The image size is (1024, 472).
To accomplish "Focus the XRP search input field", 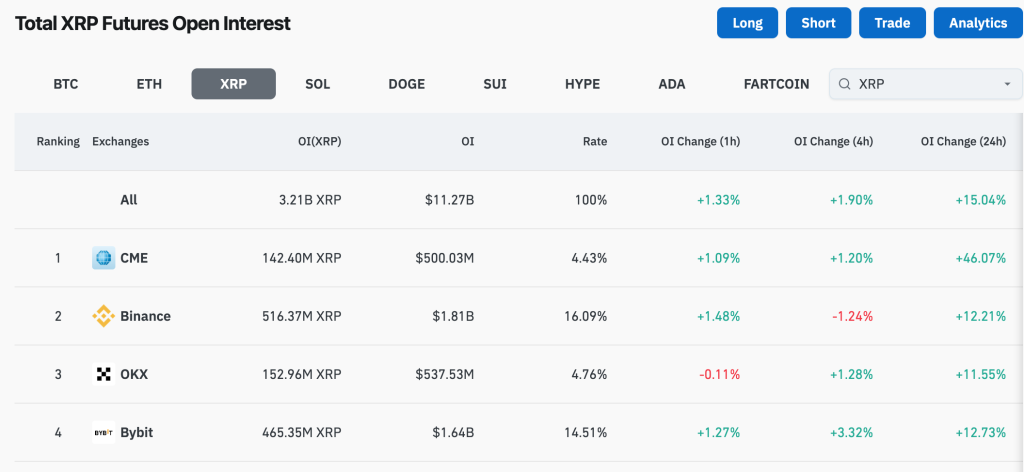I will [x=926, y=84].
